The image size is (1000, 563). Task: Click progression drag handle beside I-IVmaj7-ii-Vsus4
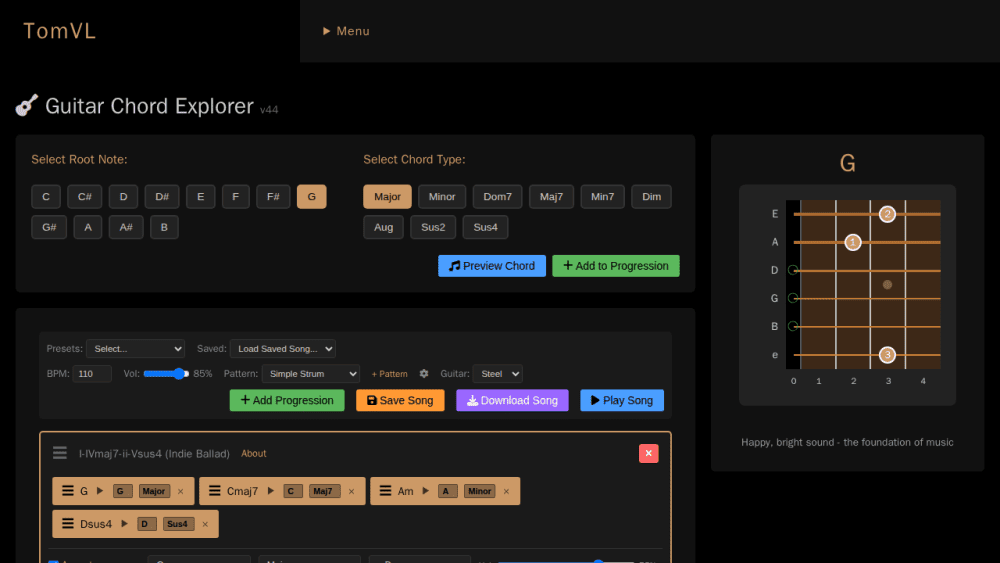[x=60, y=453]
